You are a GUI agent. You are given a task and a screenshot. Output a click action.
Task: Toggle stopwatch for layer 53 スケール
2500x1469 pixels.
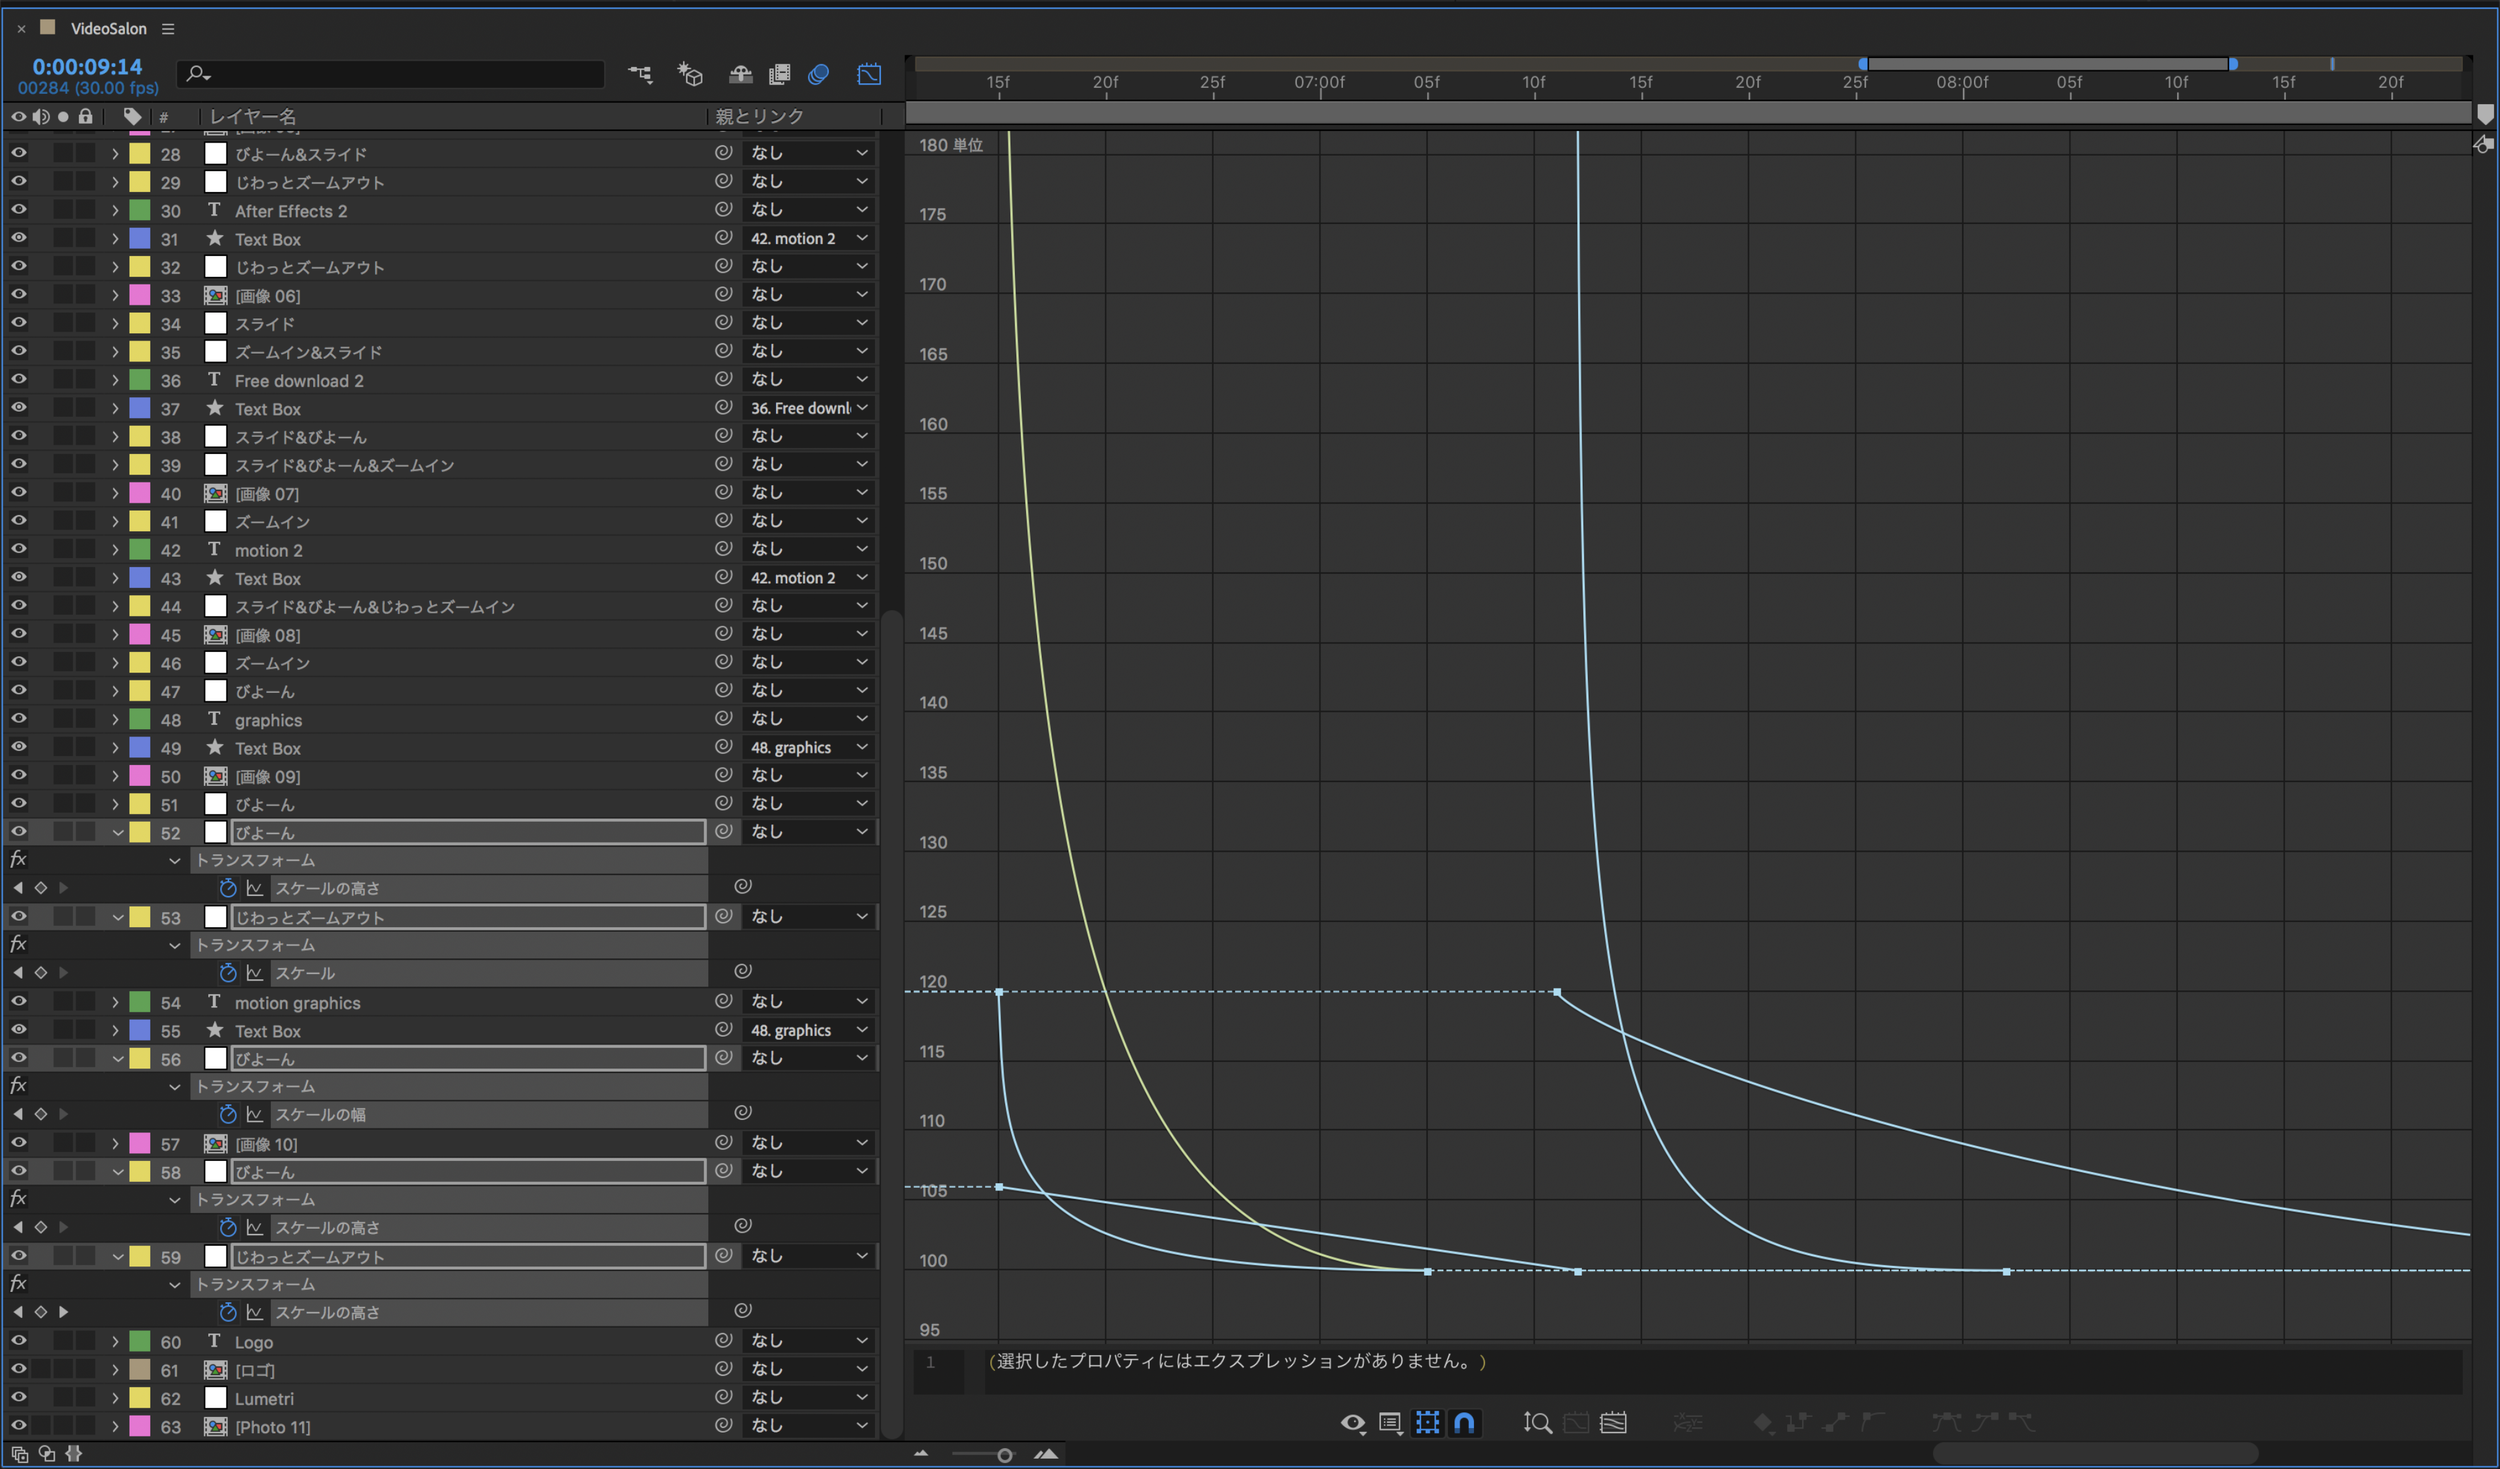[228, 972]
